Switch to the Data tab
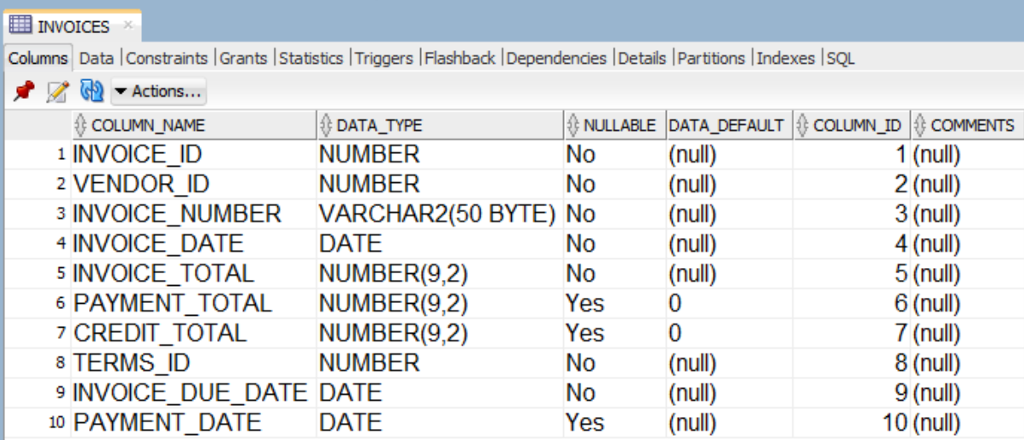Viewport: 1024px width, 440px height. tap(97, 58)
